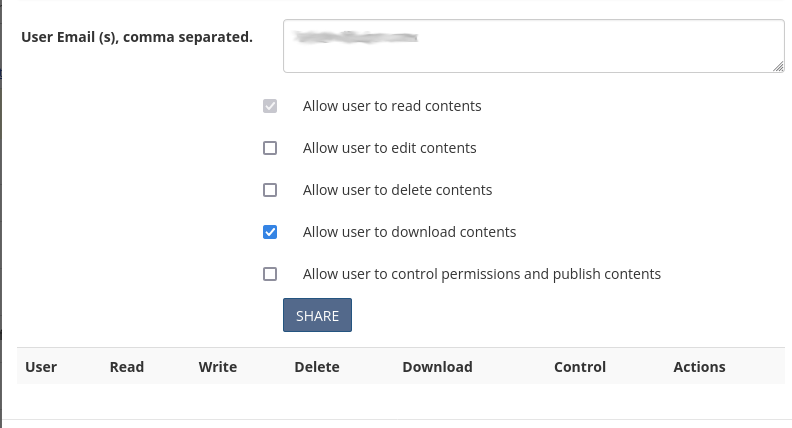Select the Download column header
Screen dimensions: 792x428
point(437,367)
